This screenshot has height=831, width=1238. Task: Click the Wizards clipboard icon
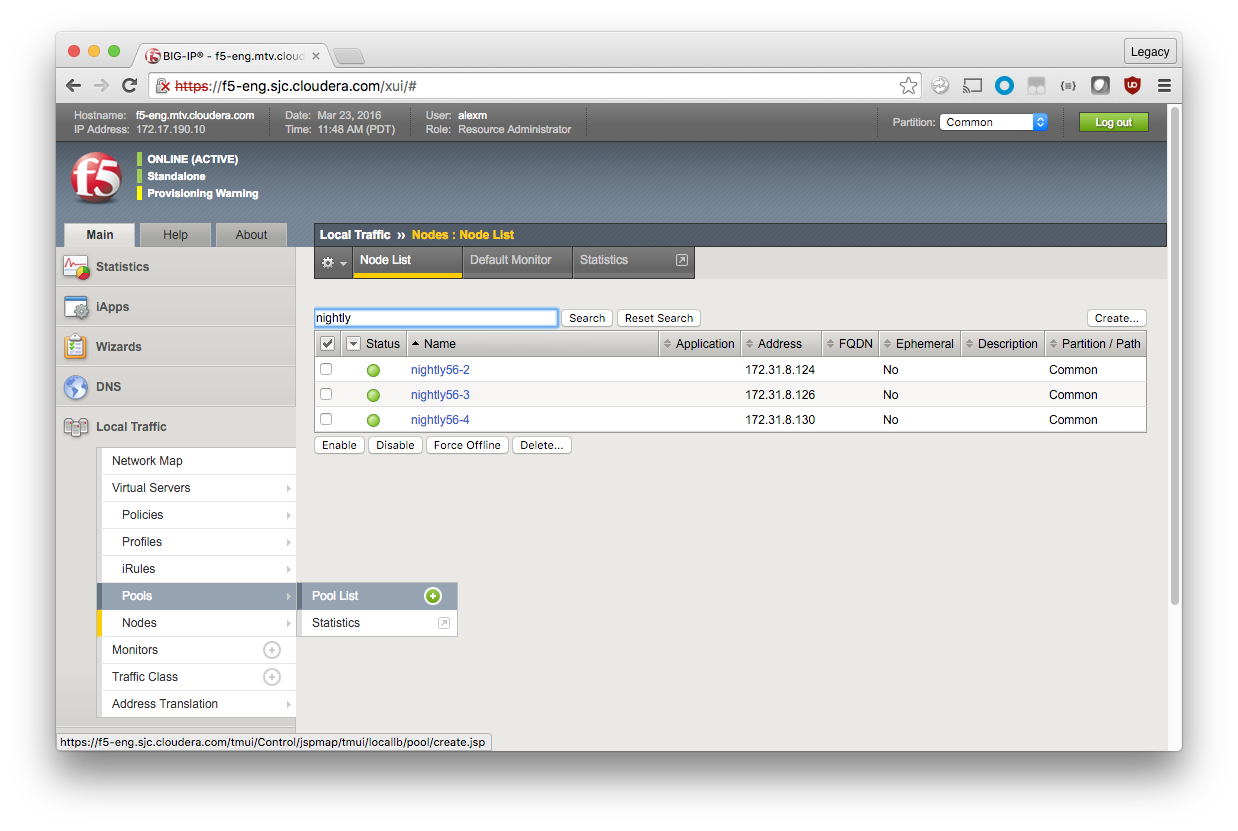point(77,347)
